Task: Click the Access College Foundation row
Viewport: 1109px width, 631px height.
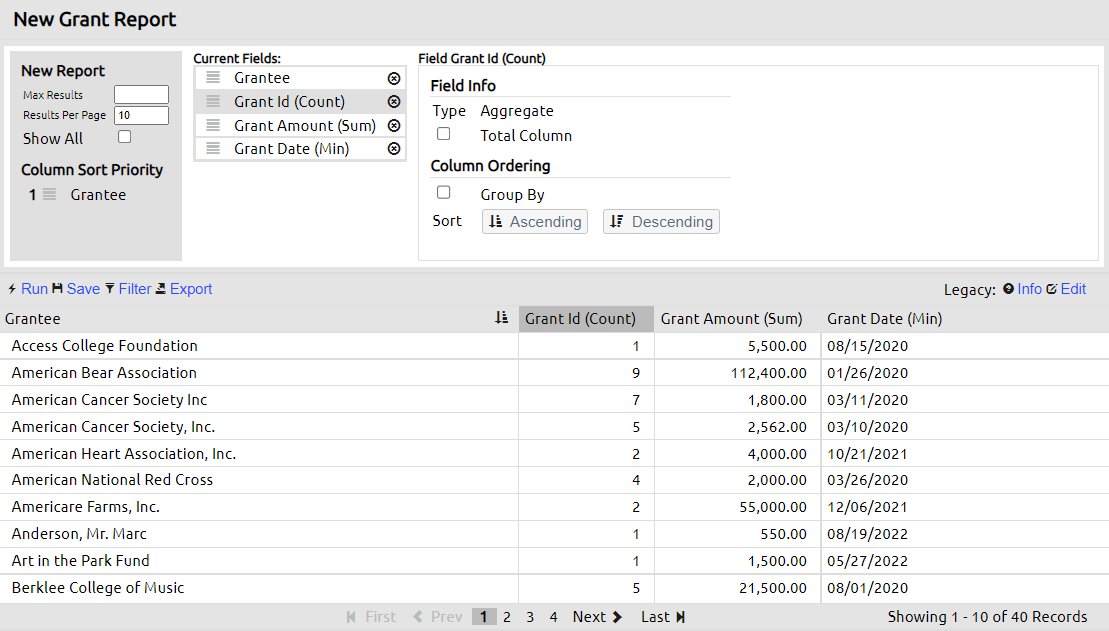Action: pos(554,346)
